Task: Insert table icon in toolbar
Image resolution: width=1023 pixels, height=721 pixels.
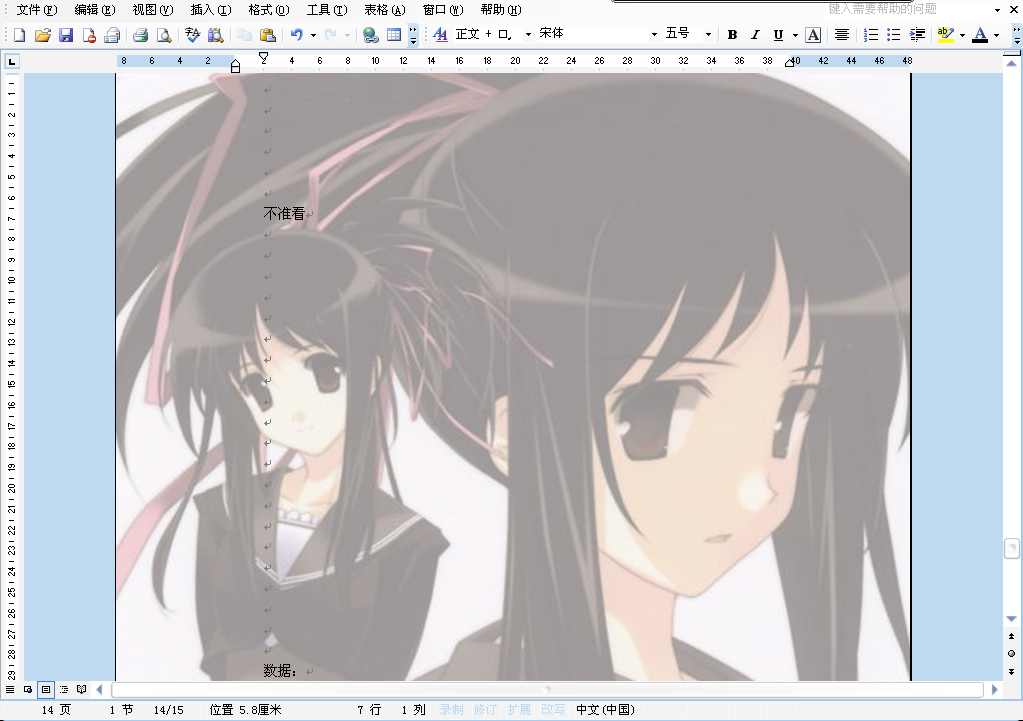Action: tap(393, 35)
